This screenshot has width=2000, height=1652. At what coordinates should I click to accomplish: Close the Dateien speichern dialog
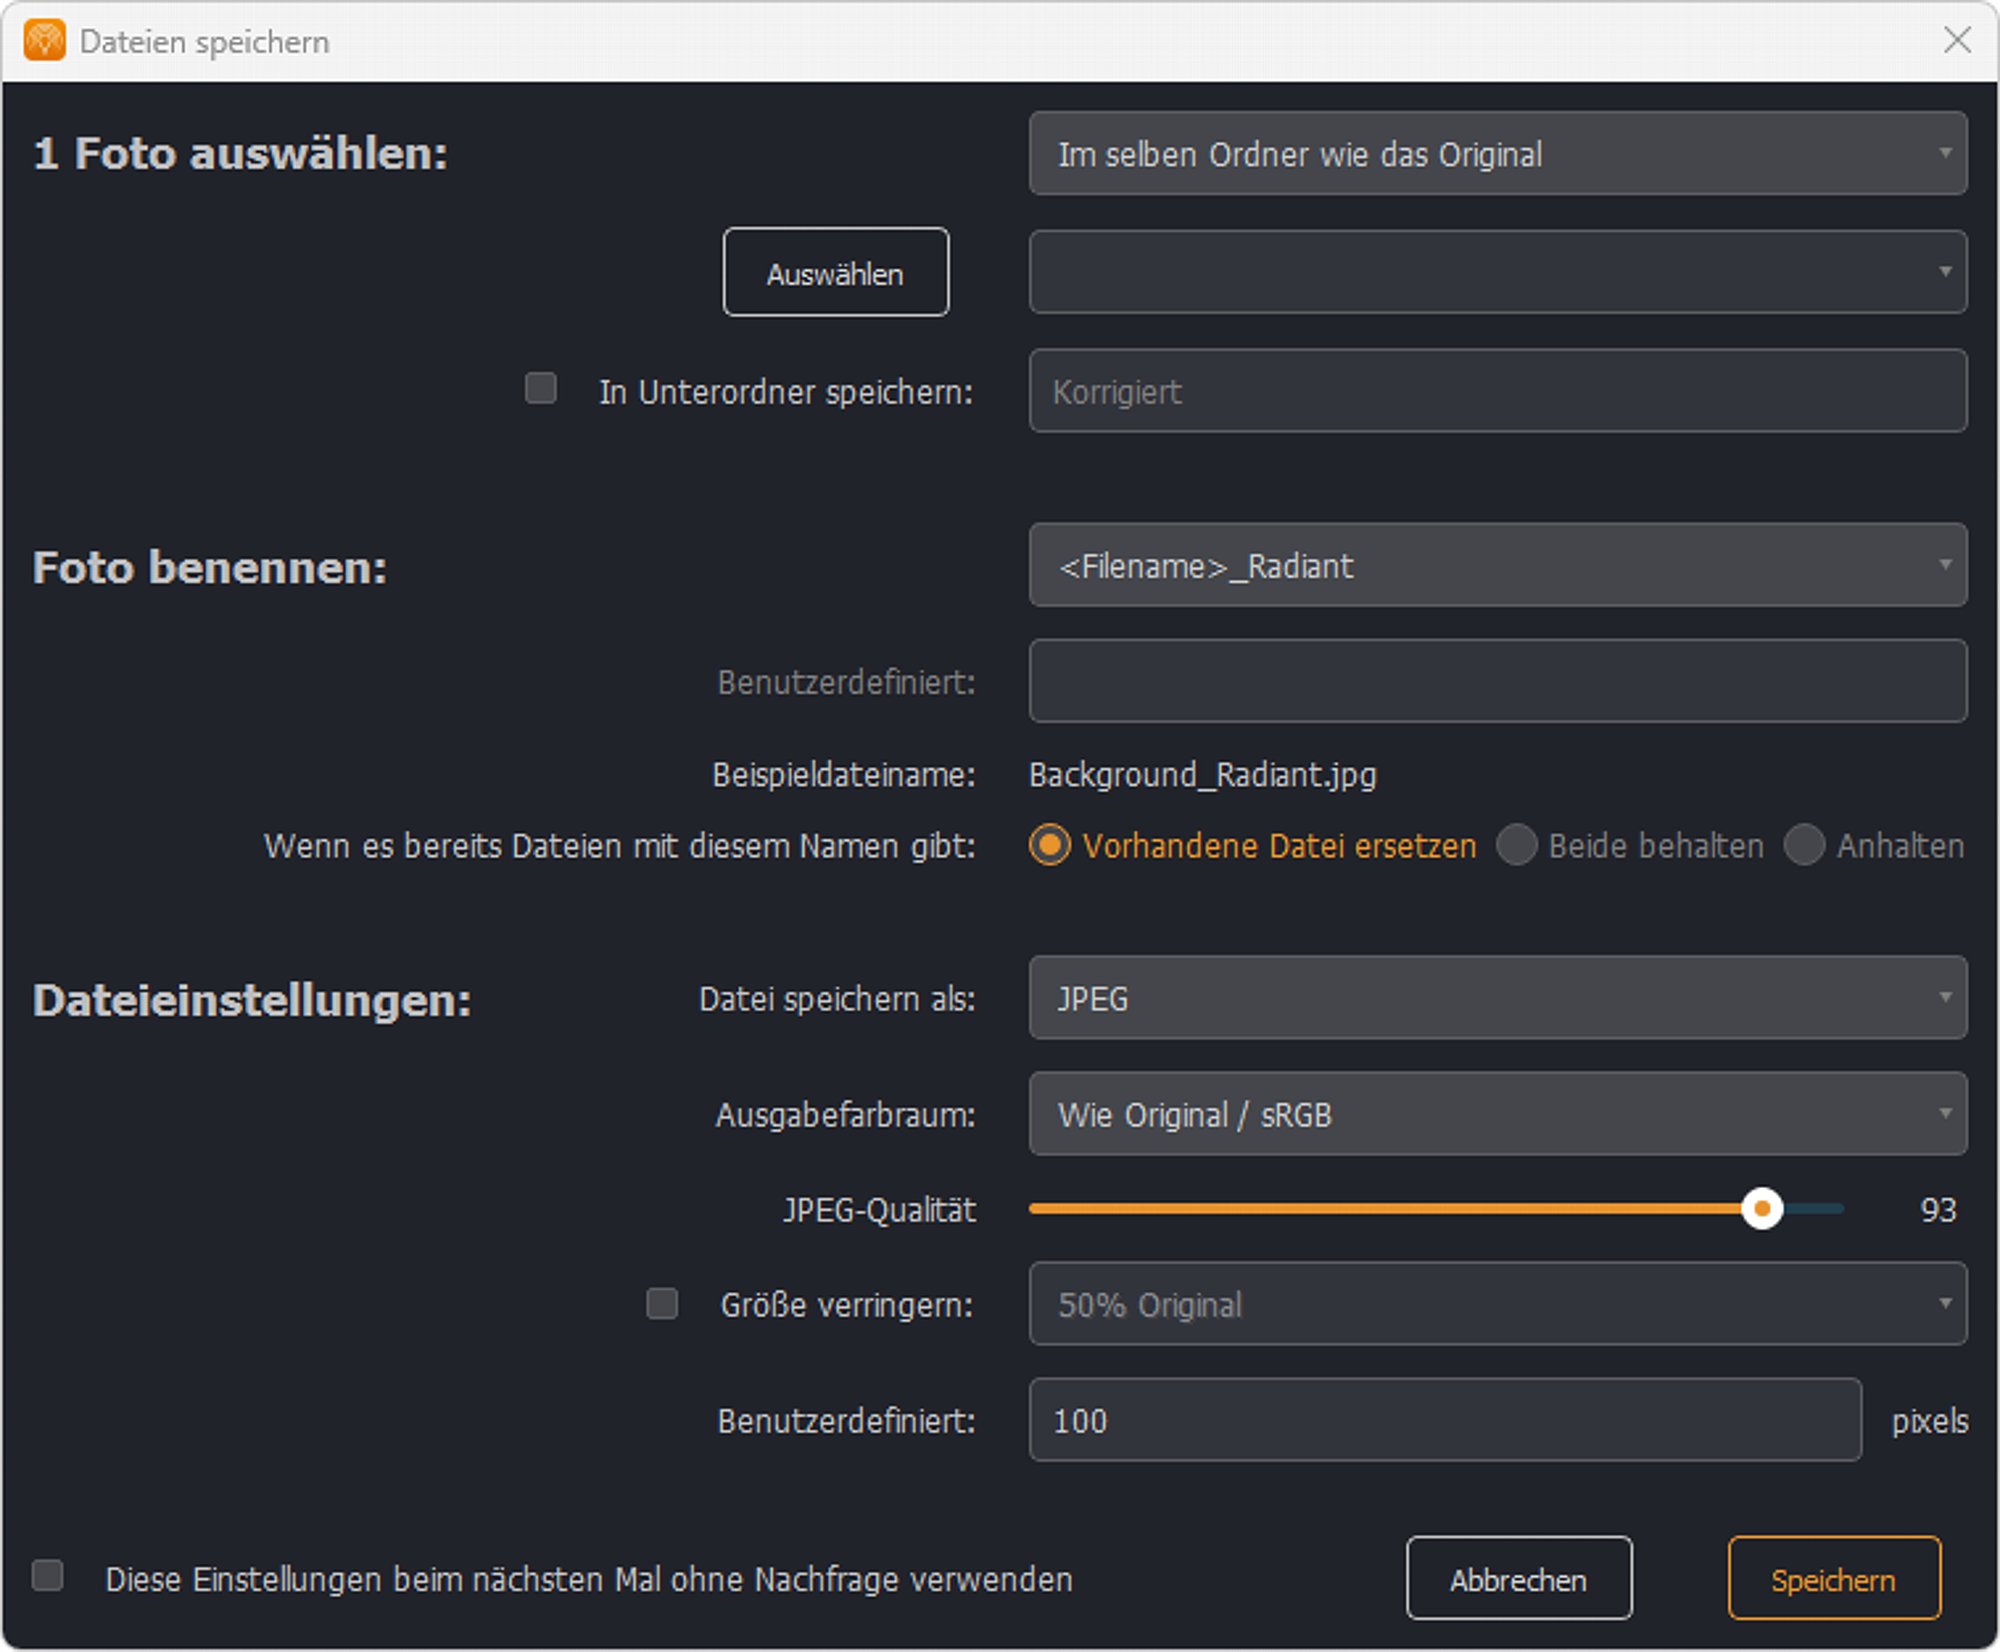click(1957, 40)
